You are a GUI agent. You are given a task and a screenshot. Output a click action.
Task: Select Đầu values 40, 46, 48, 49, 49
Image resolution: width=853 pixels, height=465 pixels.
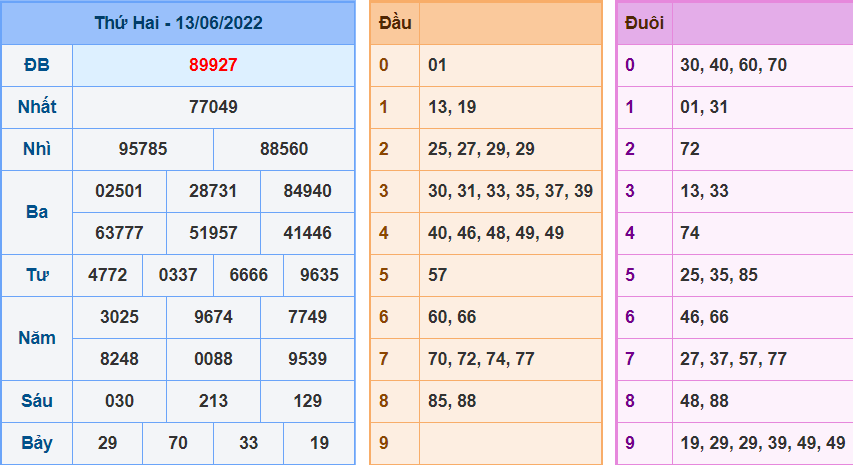[x=496, y=233]
